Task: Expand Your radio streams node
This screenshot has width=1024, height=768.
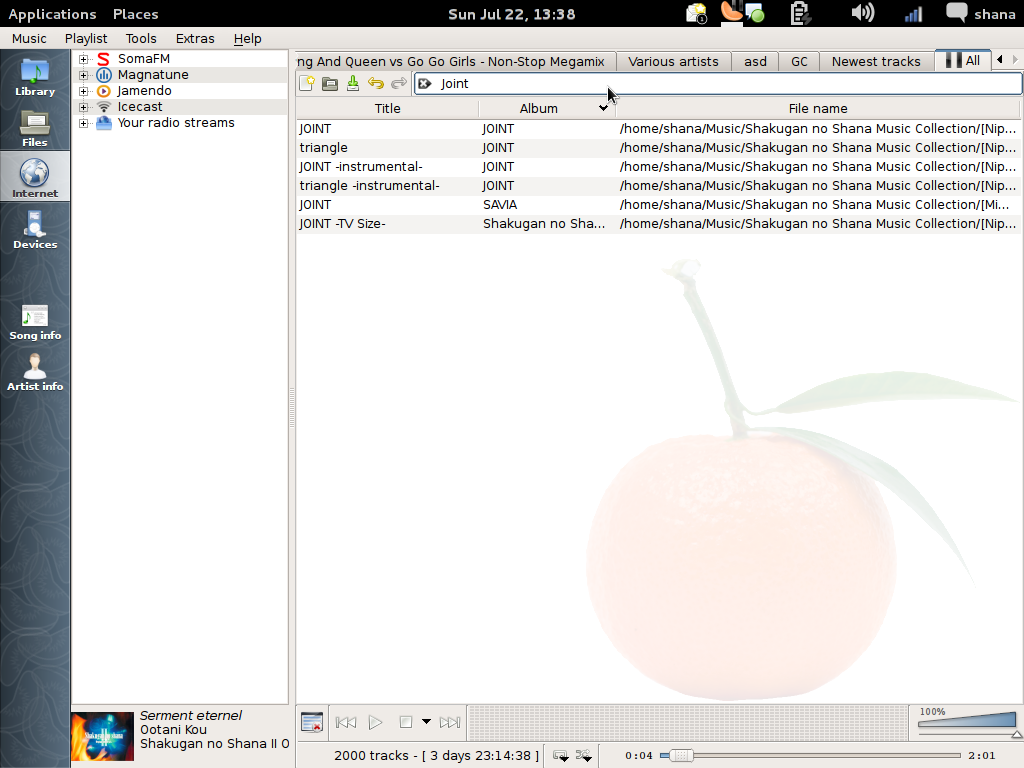Action: click(84, 123)
